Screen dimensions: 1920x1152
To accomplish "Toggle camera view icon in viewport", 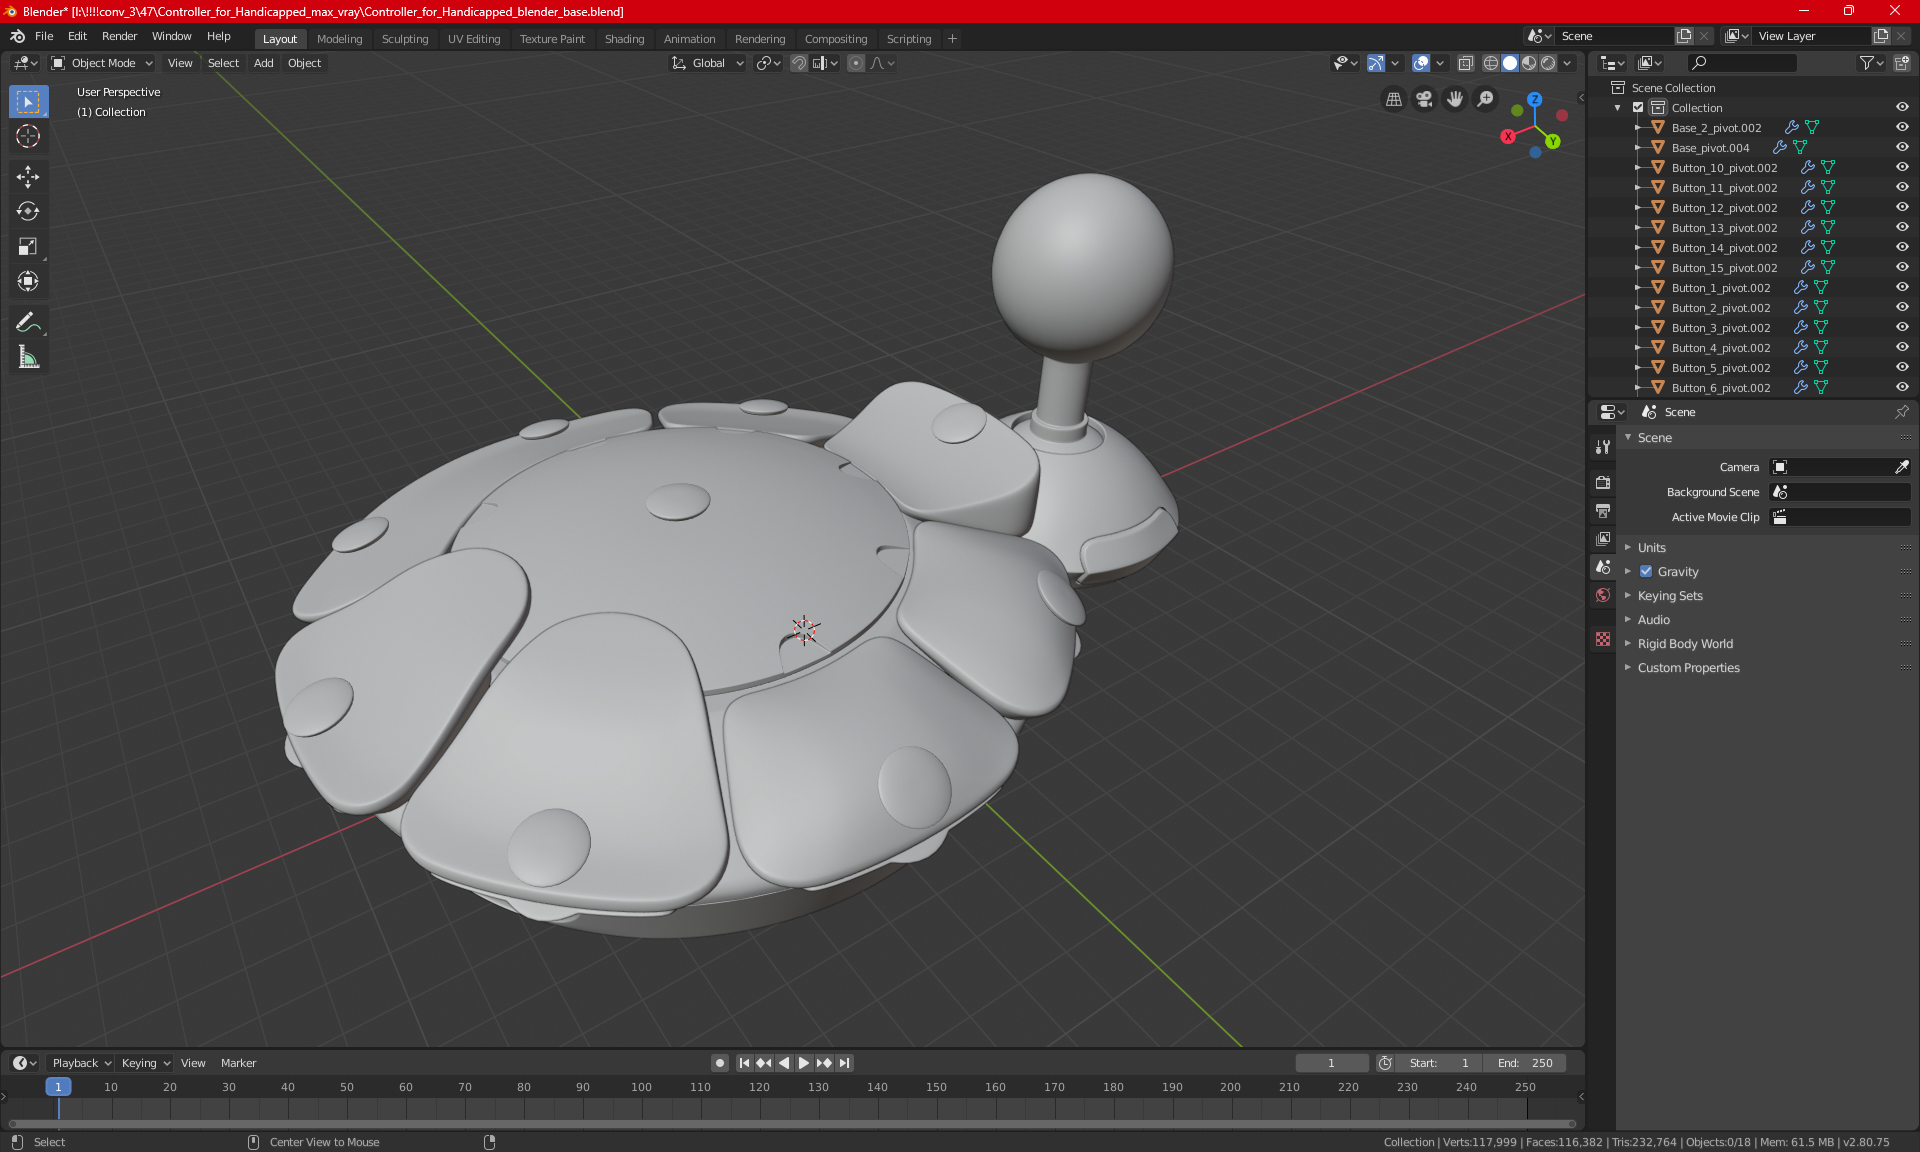I will (1424, 99).
